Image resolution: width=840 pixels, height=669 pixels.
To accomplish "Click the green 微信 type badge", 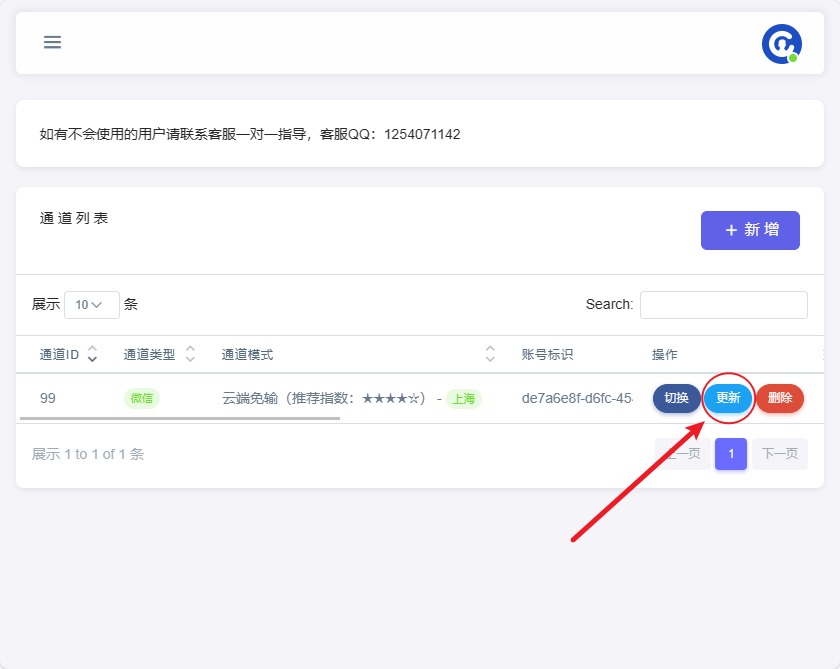I will 141,398.
